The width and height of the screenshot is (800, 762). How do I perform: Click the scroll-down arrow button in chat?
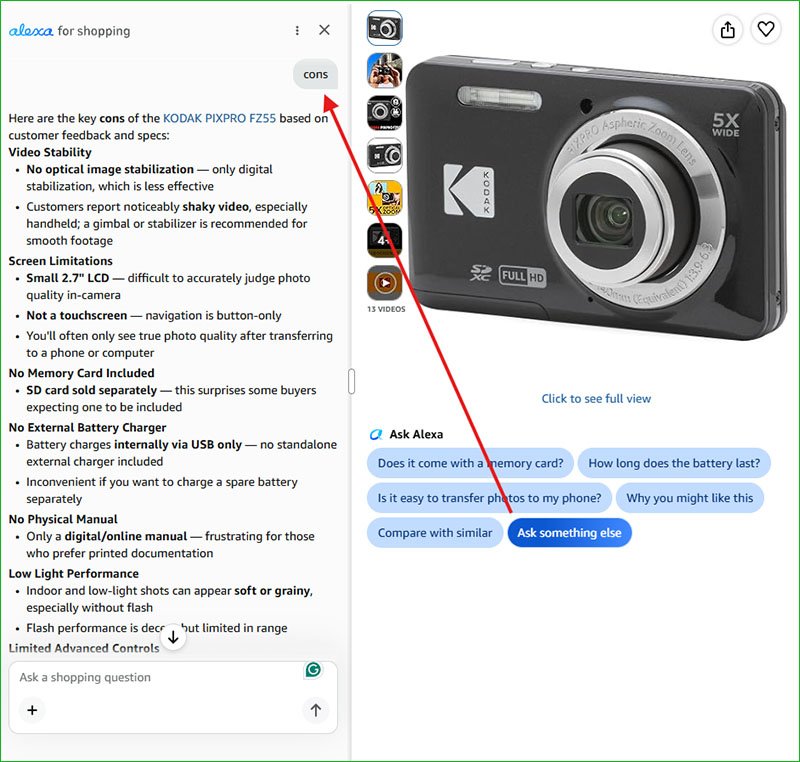click(x=173, y=637)
